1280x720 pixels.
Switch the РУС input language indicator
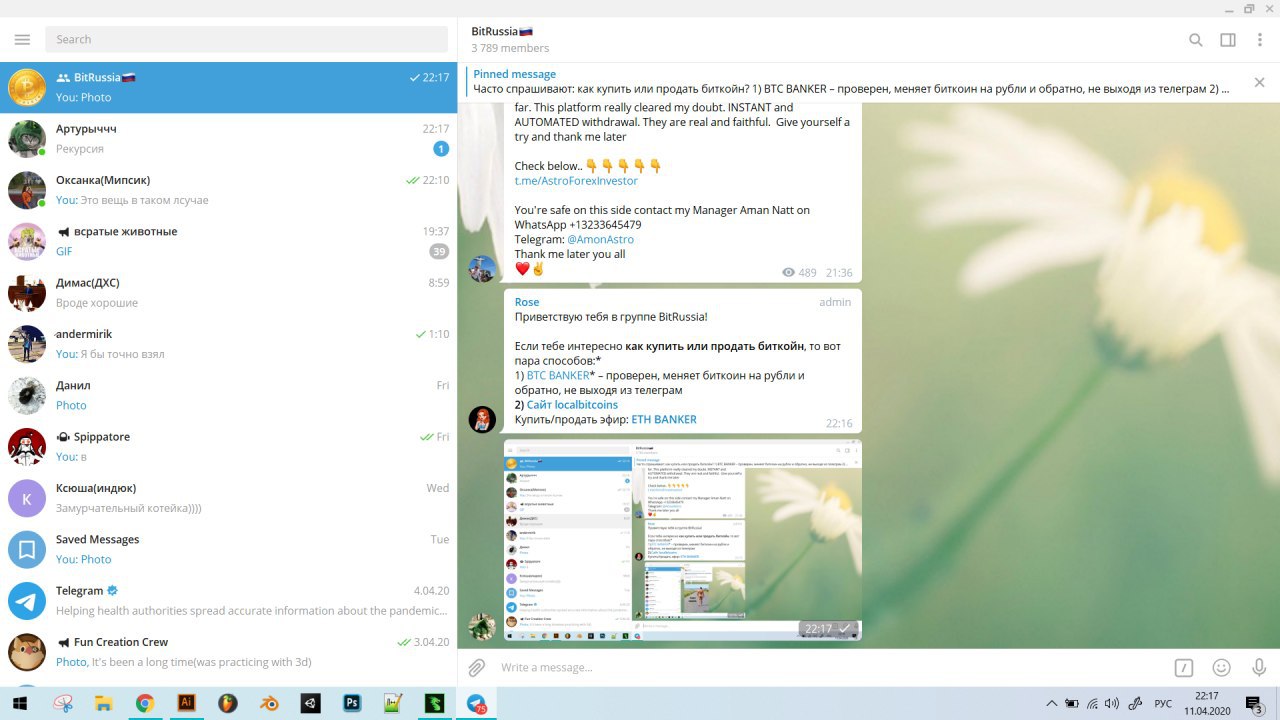click(1163, 704)
